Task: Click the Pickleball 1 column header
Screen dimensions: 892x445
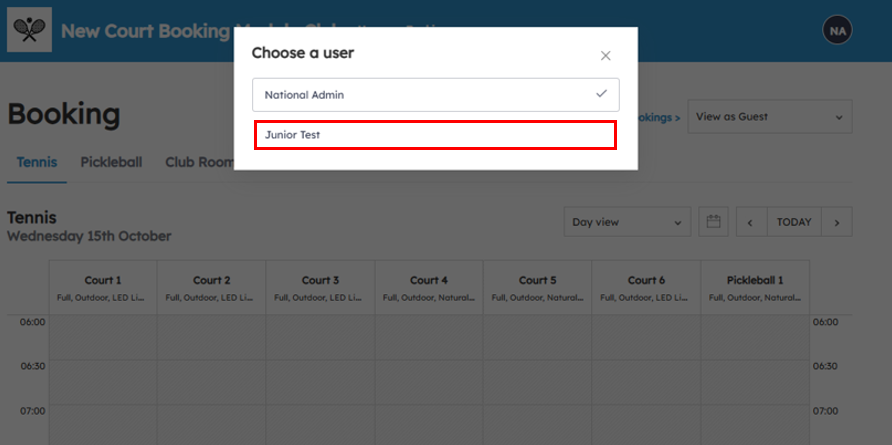Action: pyautogui.click(x=754, y=288)
